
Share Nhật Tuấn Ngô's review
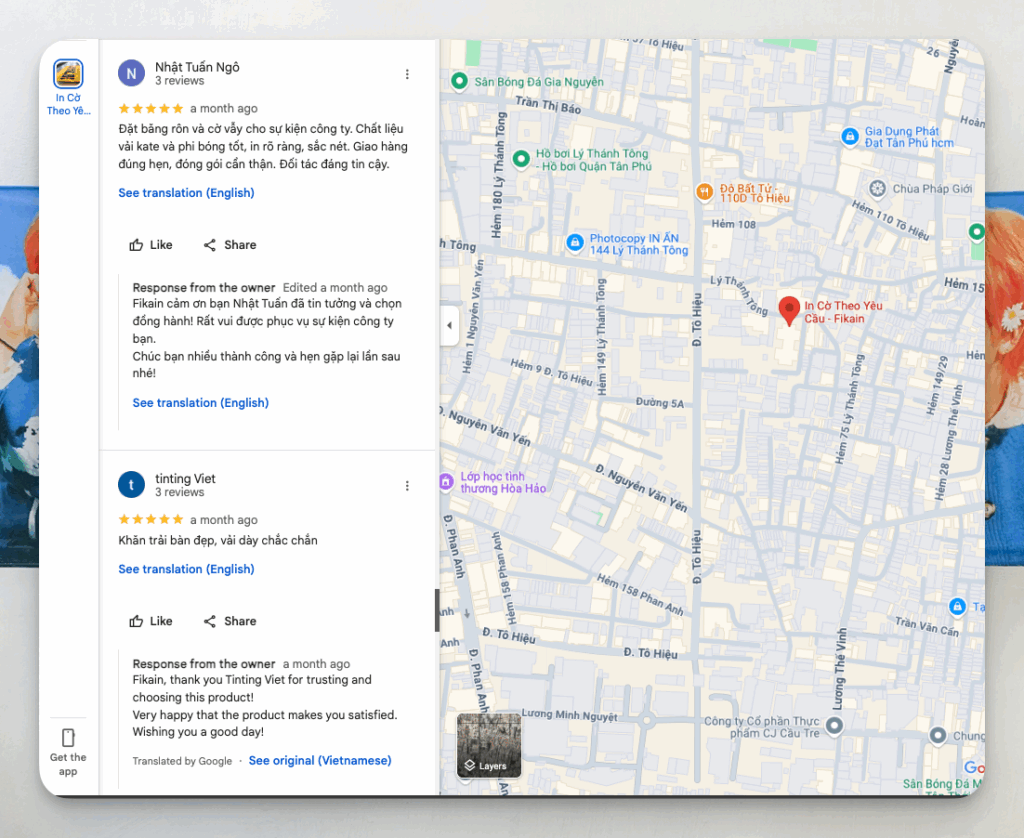click(x=230, y=245)
